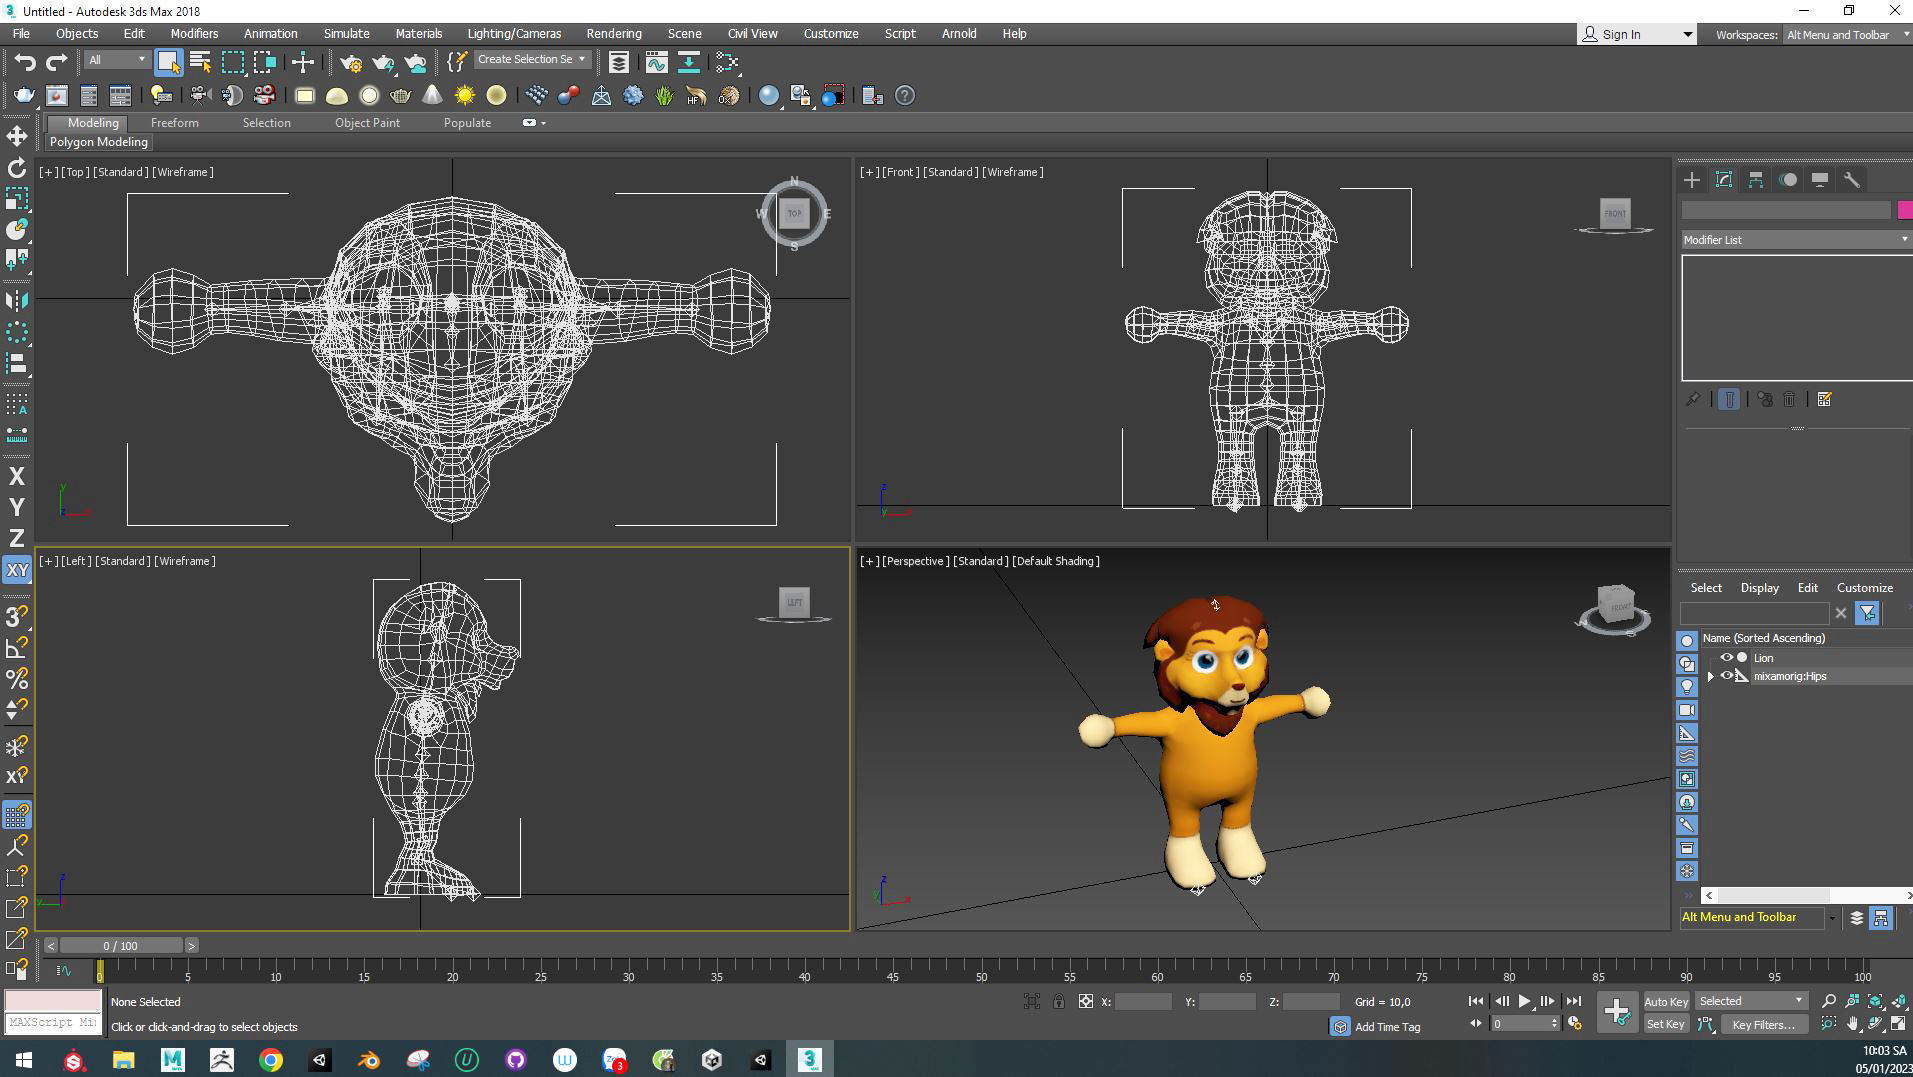Go to the end frame

pos(1574,1001)
